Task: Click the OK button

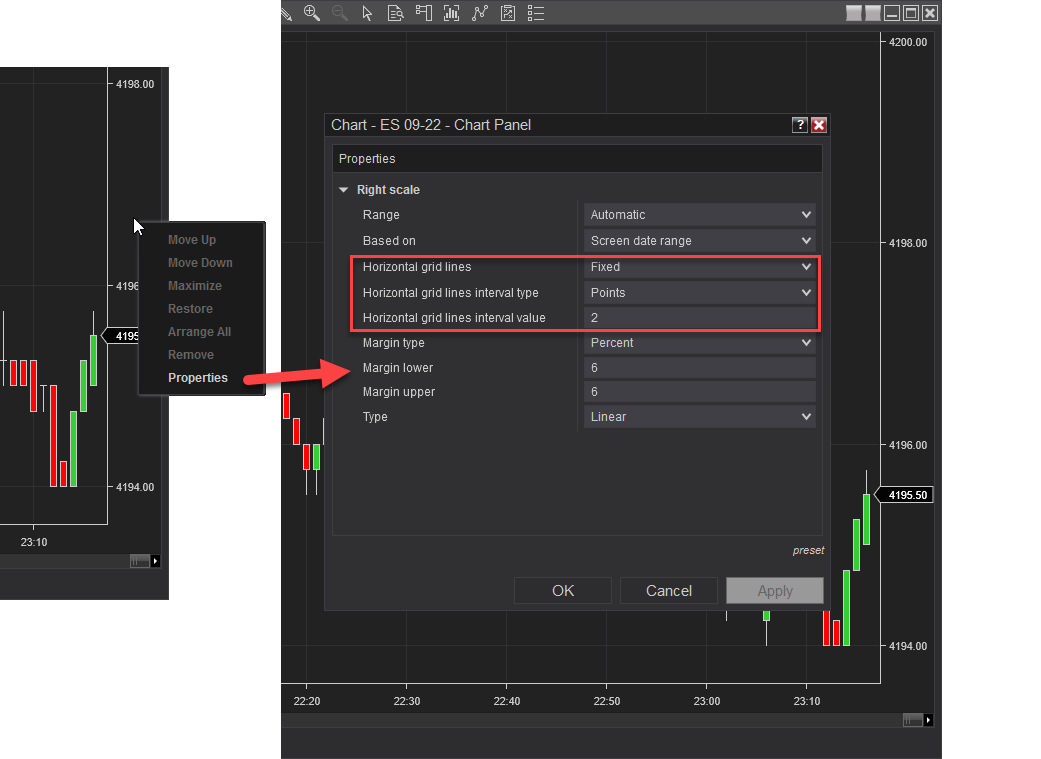Action: 563,590
